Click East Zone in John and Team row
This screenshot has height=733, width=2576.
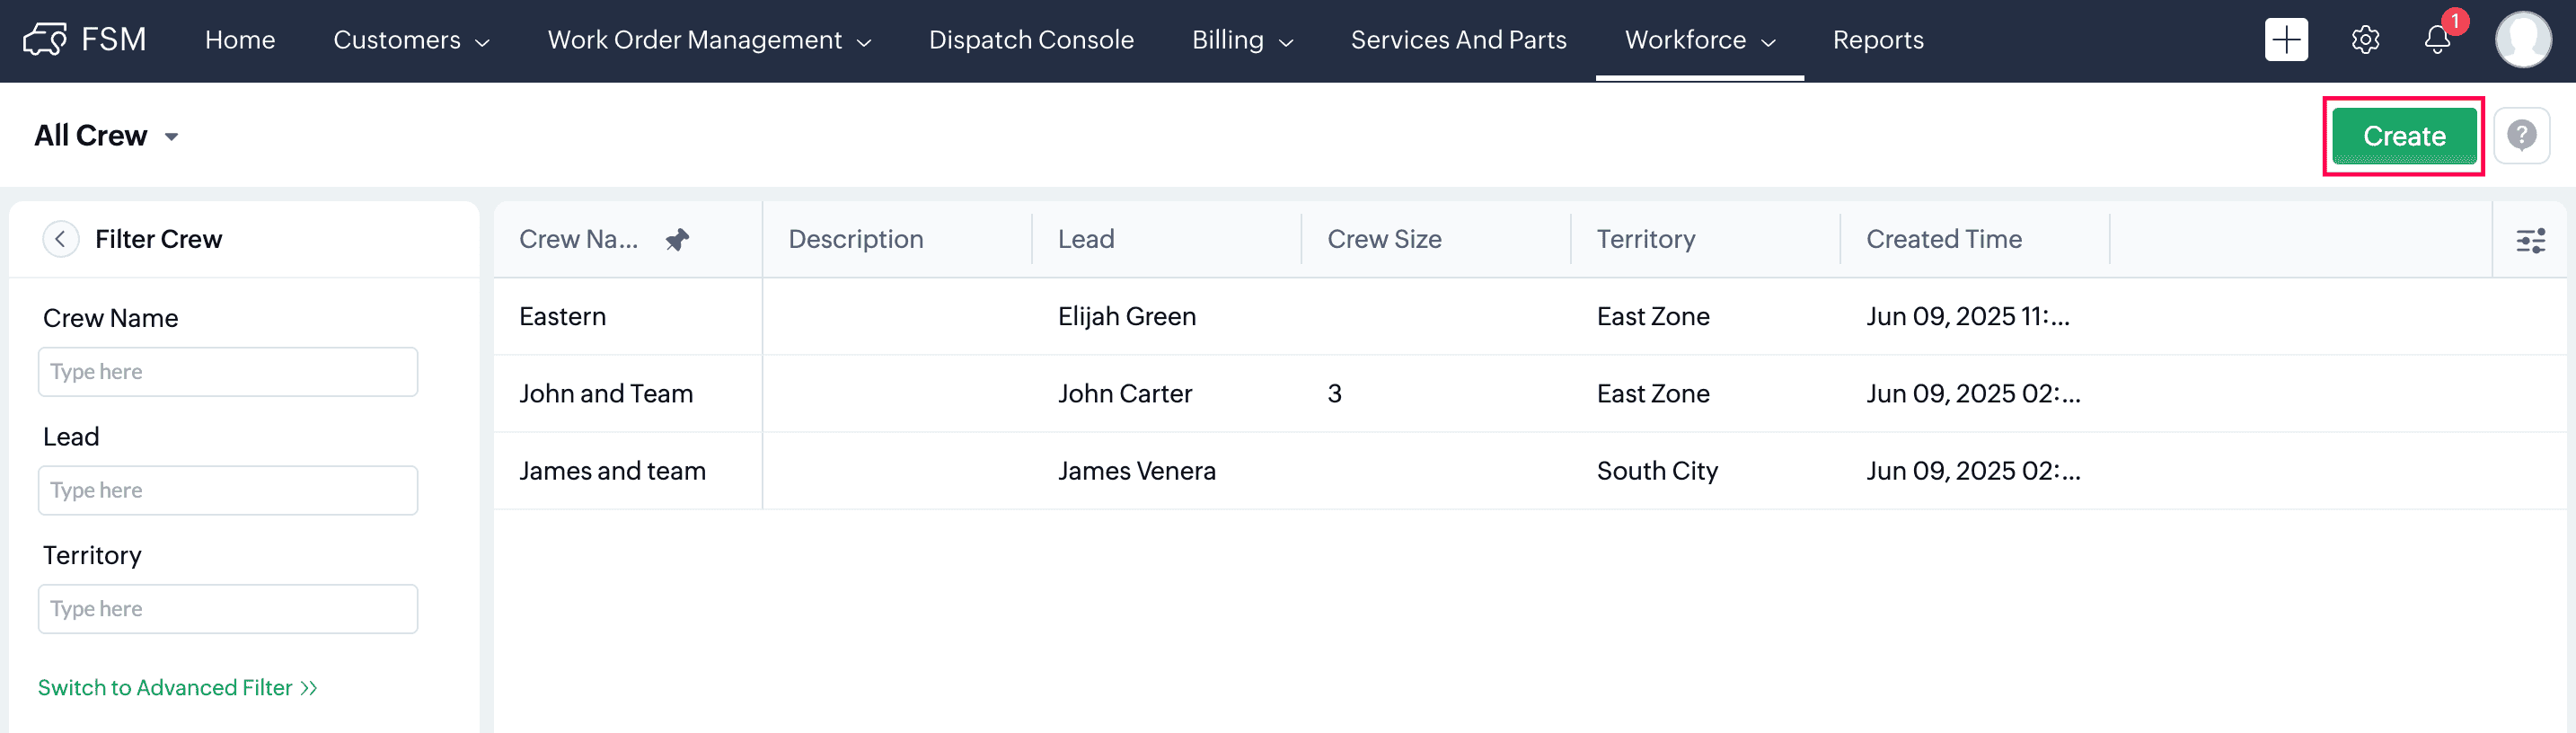1653,394
